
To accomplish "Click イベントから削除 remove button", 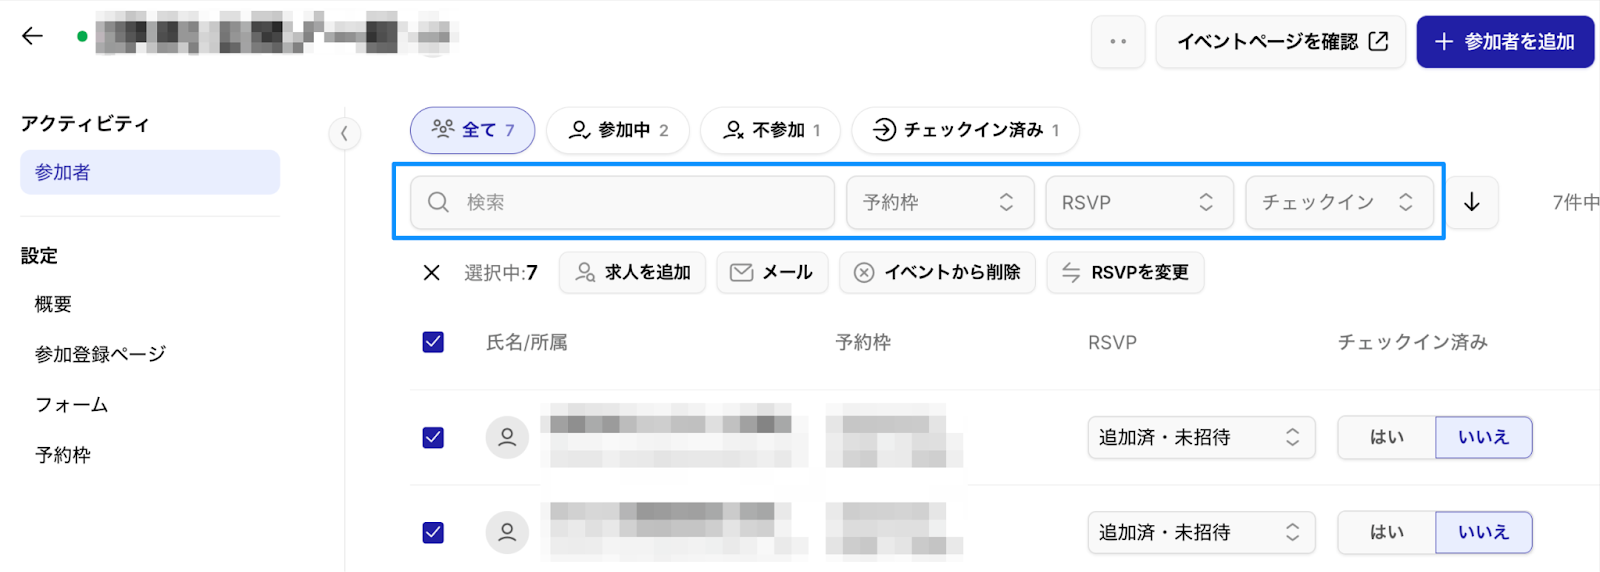I will point(937,273).
